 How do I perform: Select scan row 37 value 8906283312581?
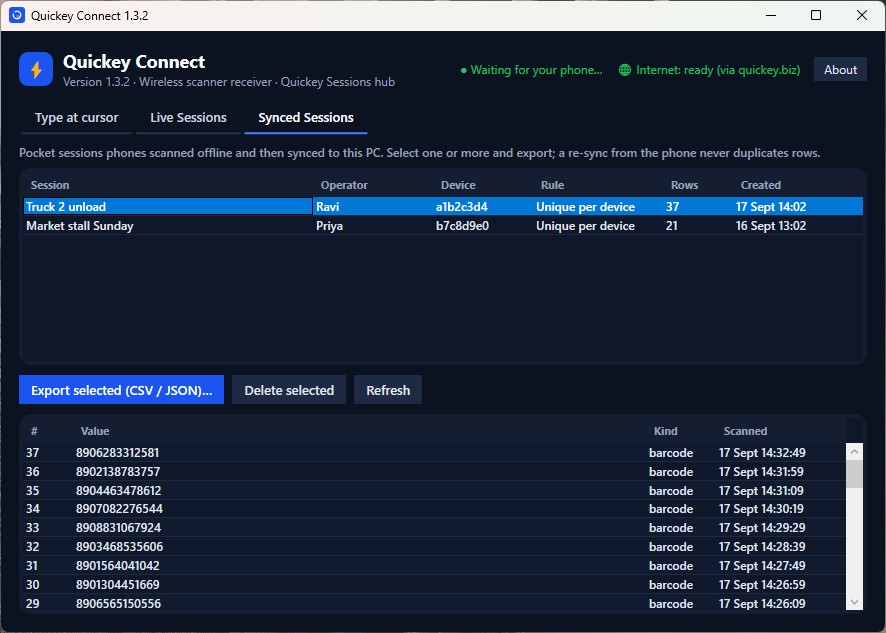pyautogui.click(x=434, y=453)
